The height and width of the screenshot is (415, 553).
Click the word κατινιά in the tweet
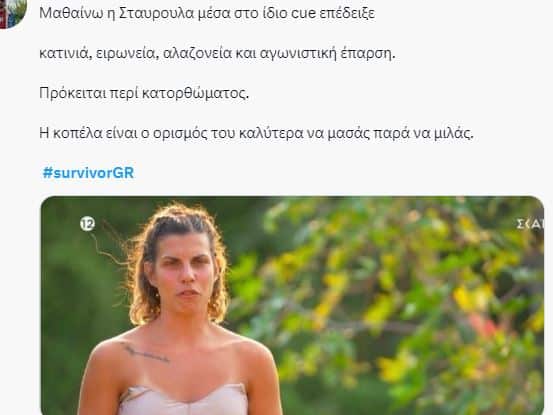pos(63,53)
